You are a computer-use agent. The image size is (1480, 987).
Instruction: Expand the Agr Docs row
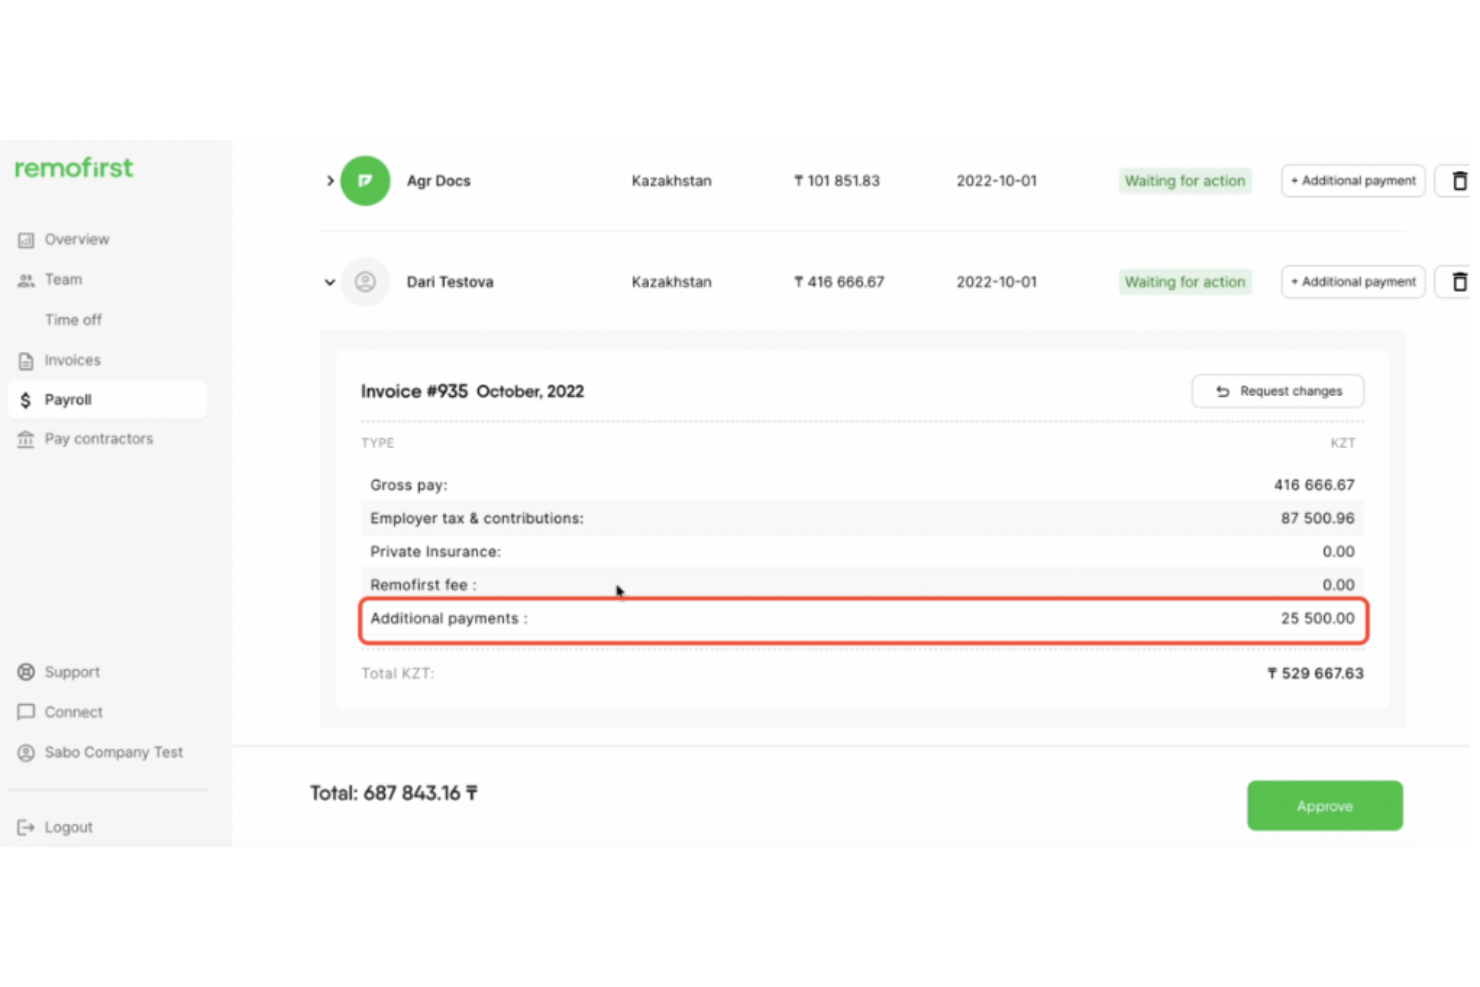click(x=330, y=180)
